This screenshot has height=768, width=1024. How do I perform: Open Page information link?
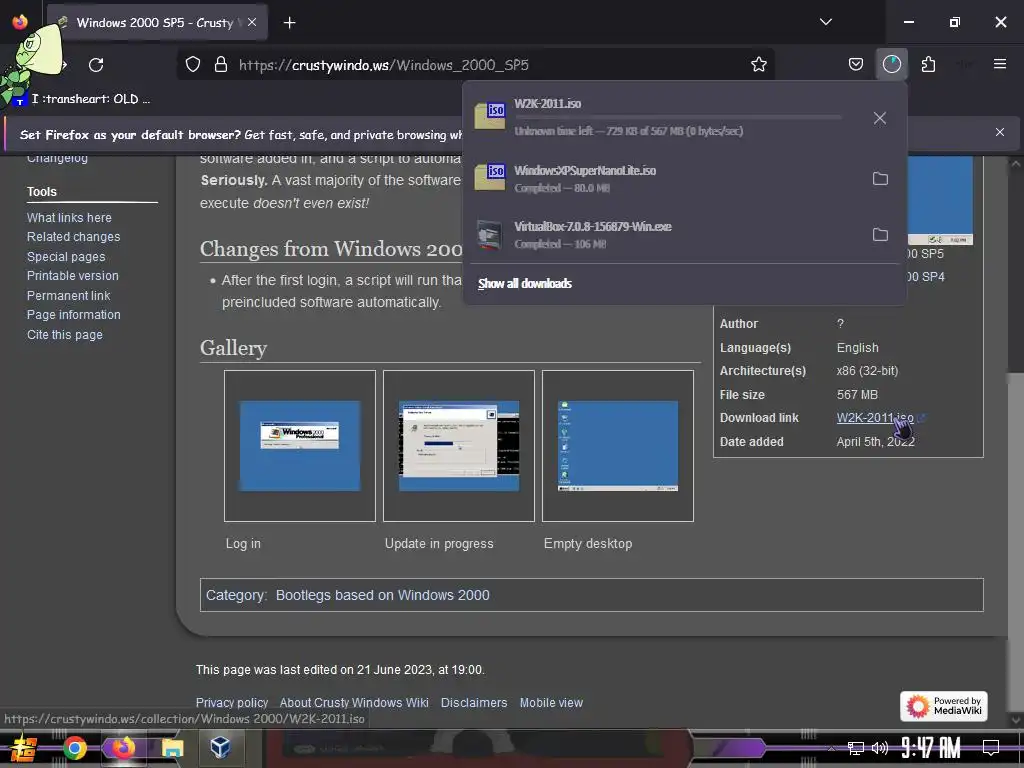[74, 315]
